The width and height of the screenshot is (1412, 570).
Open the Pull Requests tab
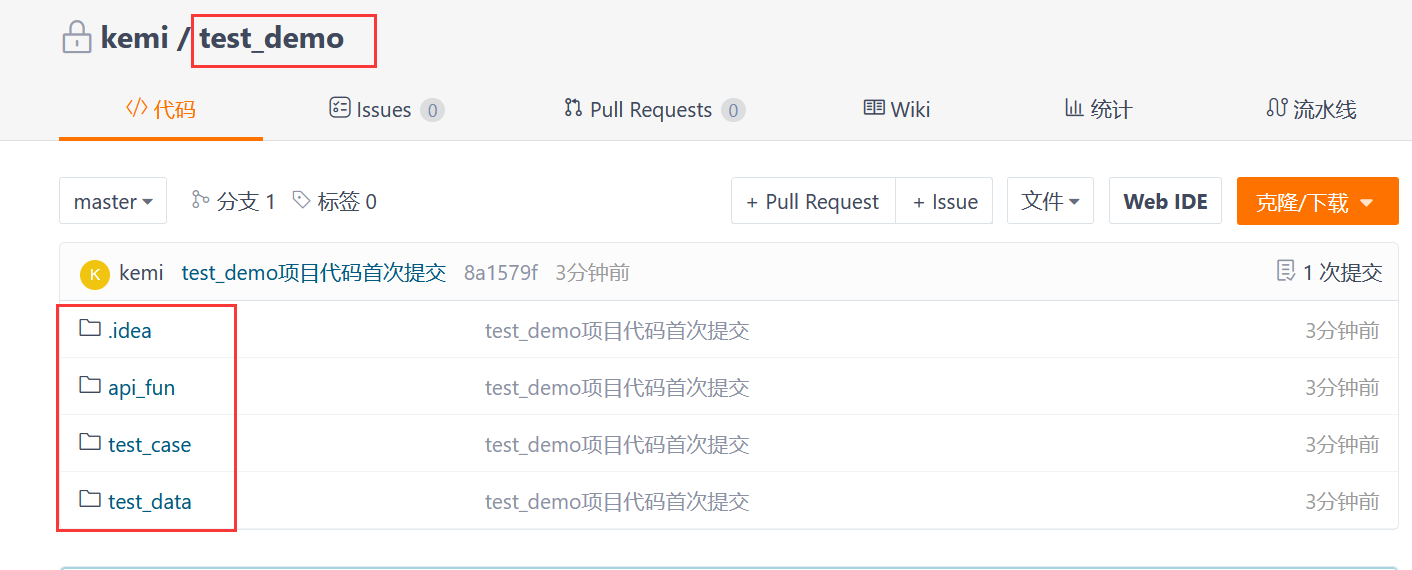654,110
